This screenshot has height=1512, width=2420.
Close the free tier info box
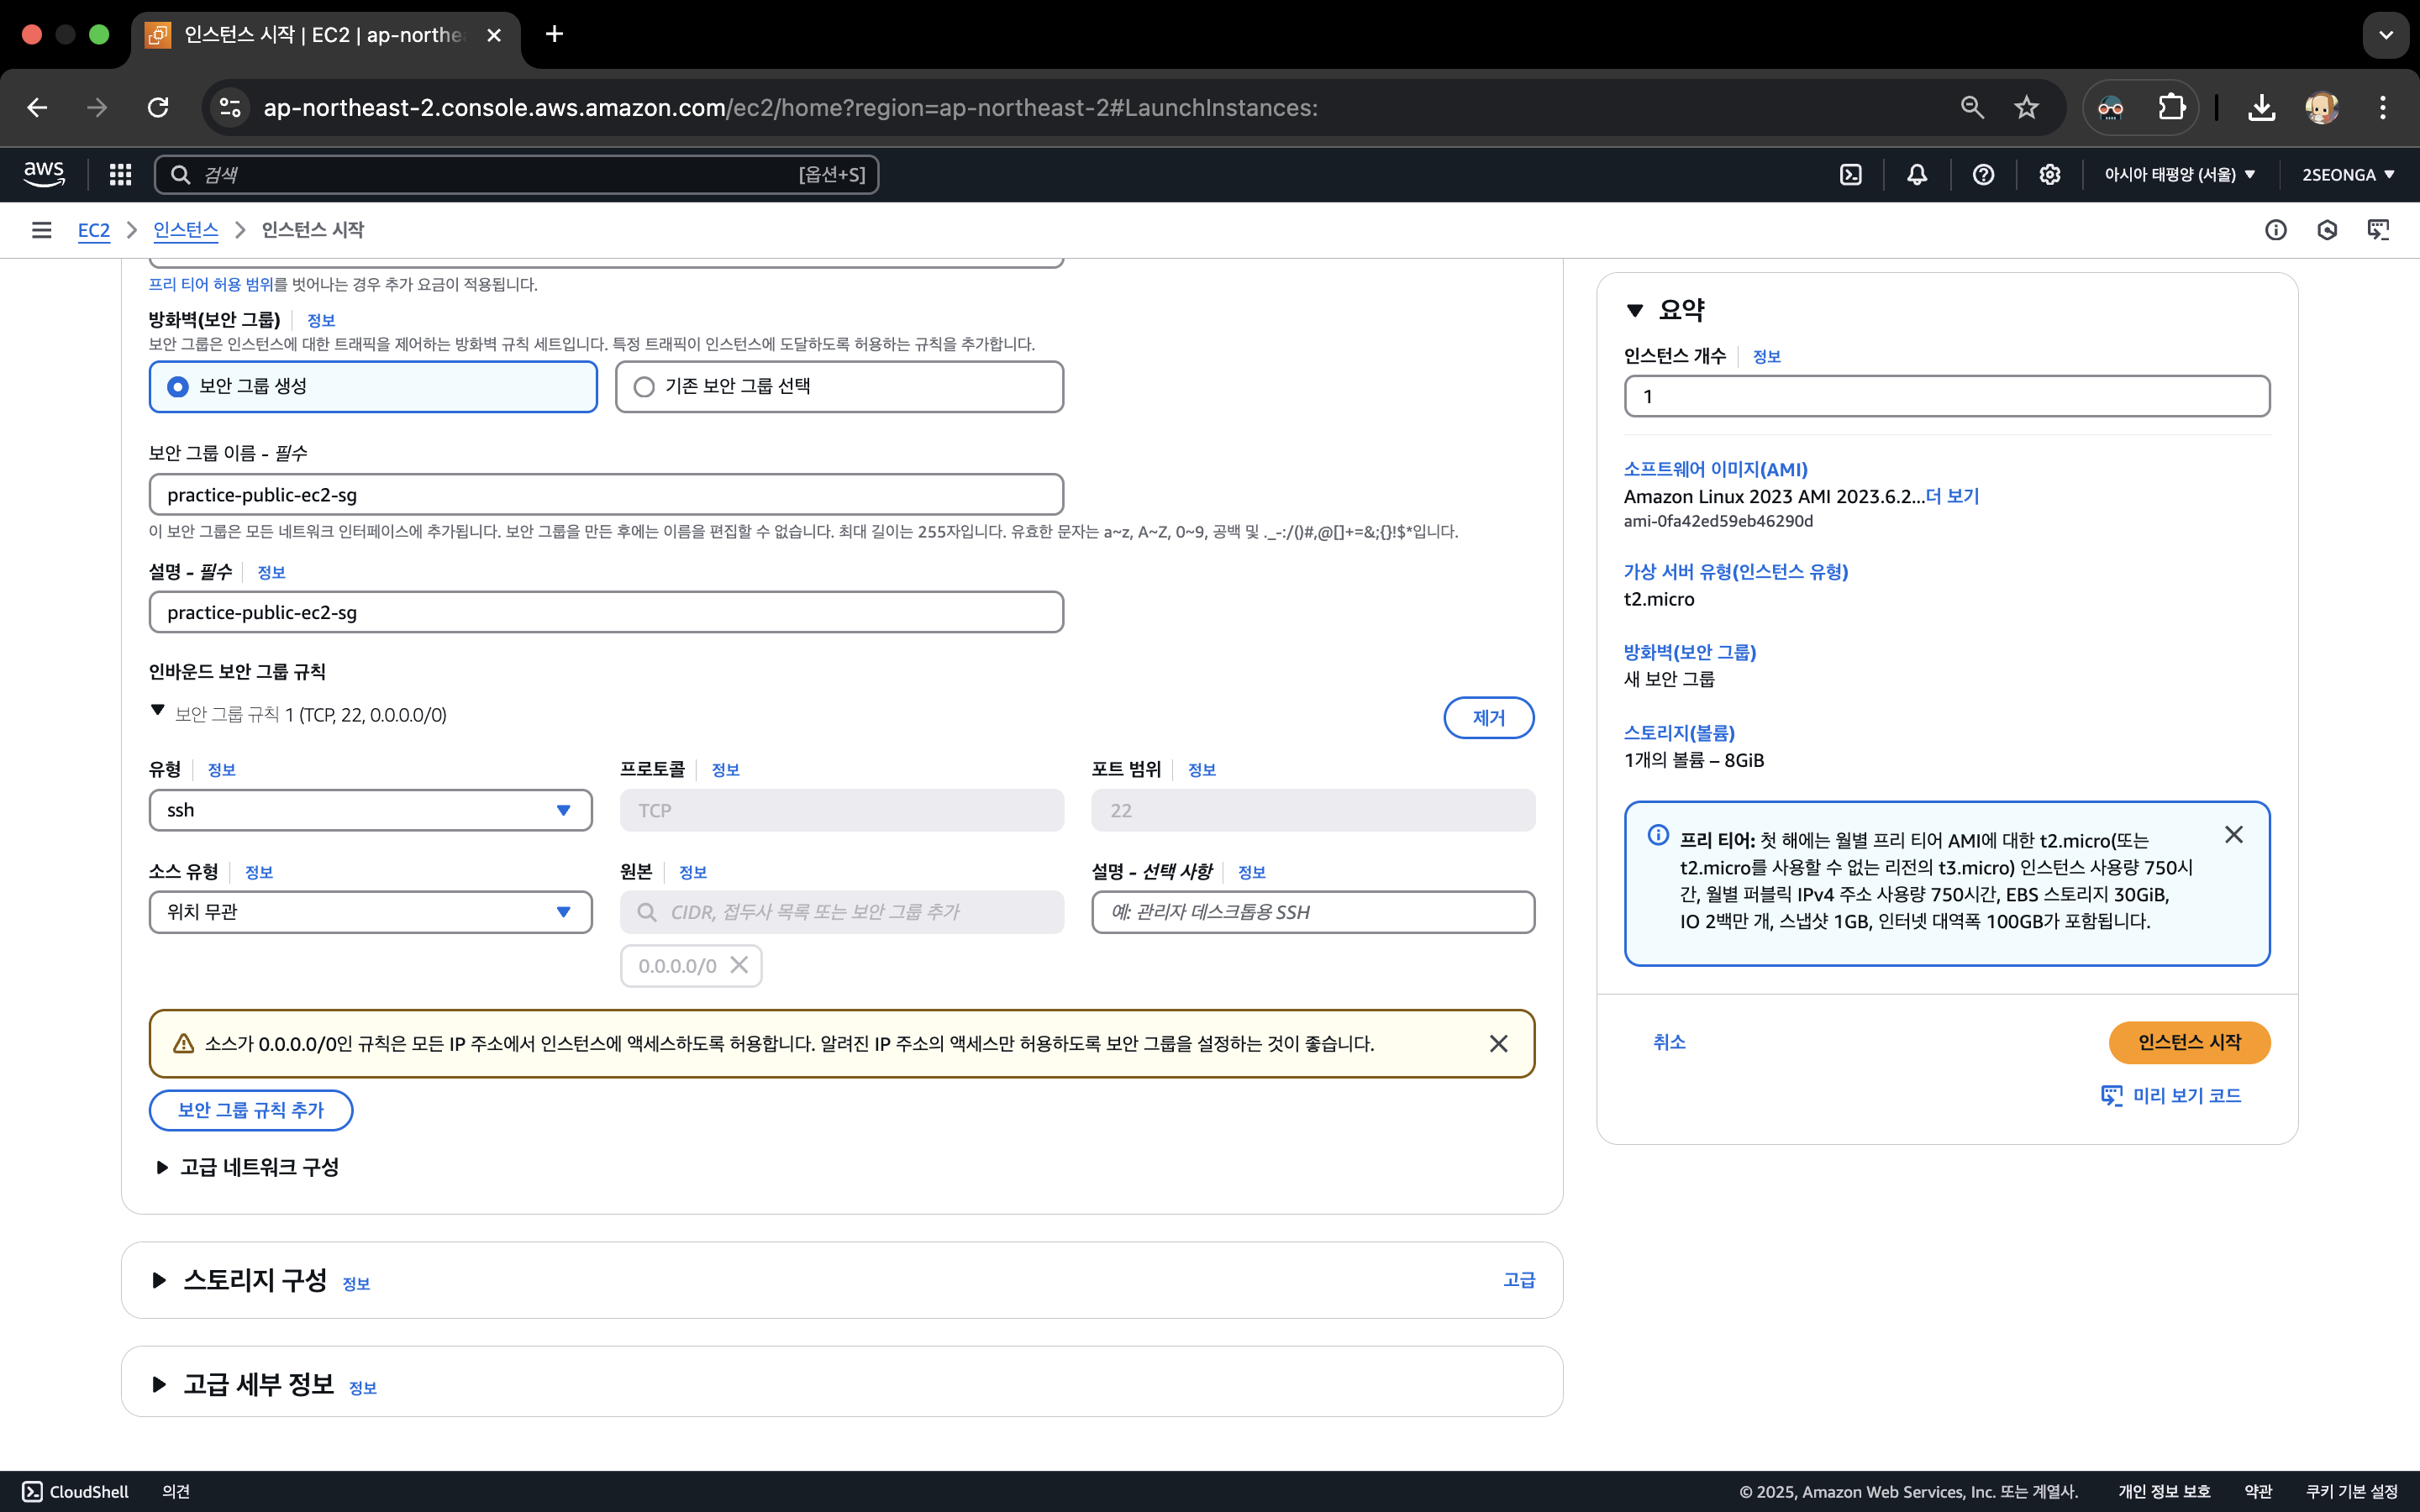[2234, 835]
